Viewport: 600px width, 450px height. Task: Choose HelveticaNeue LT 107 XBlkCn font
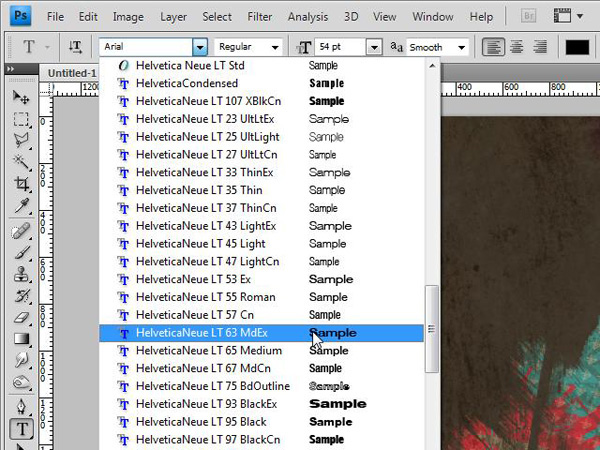click(x=261, y=101)
